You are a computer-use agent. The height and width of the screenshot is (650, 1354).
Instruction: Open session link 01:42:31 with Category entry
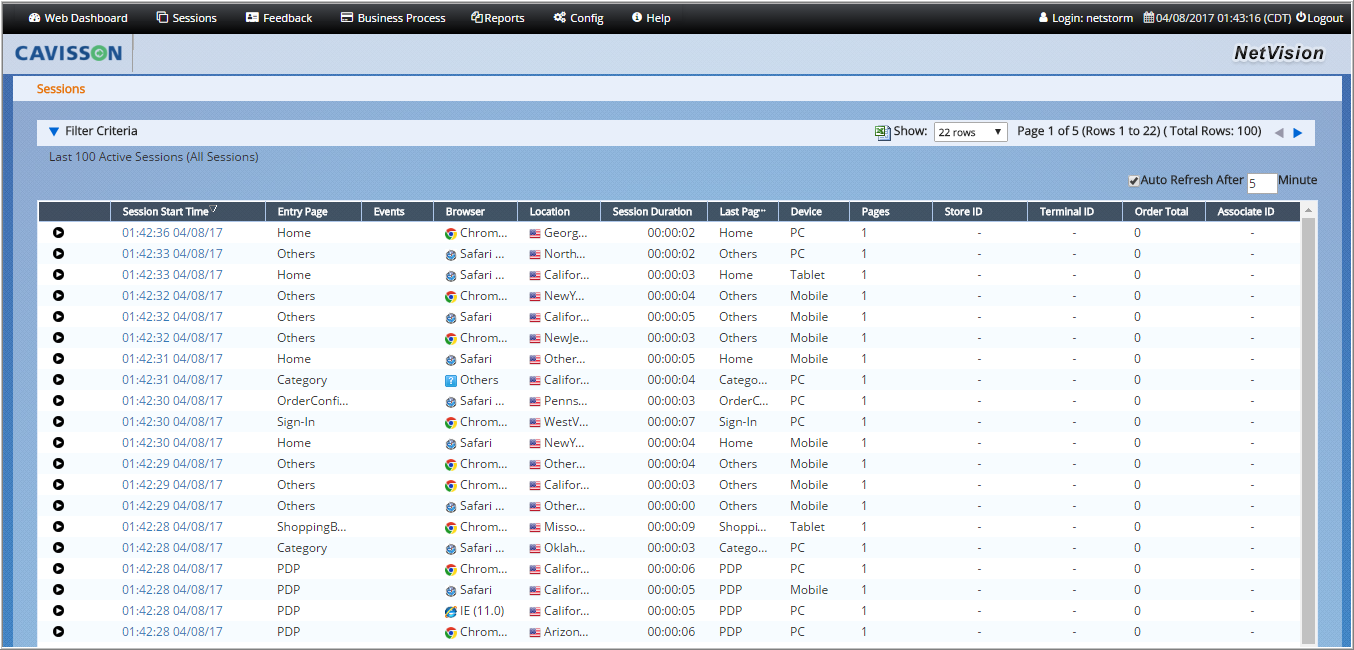pyautogui.click(x=172, y=380)
